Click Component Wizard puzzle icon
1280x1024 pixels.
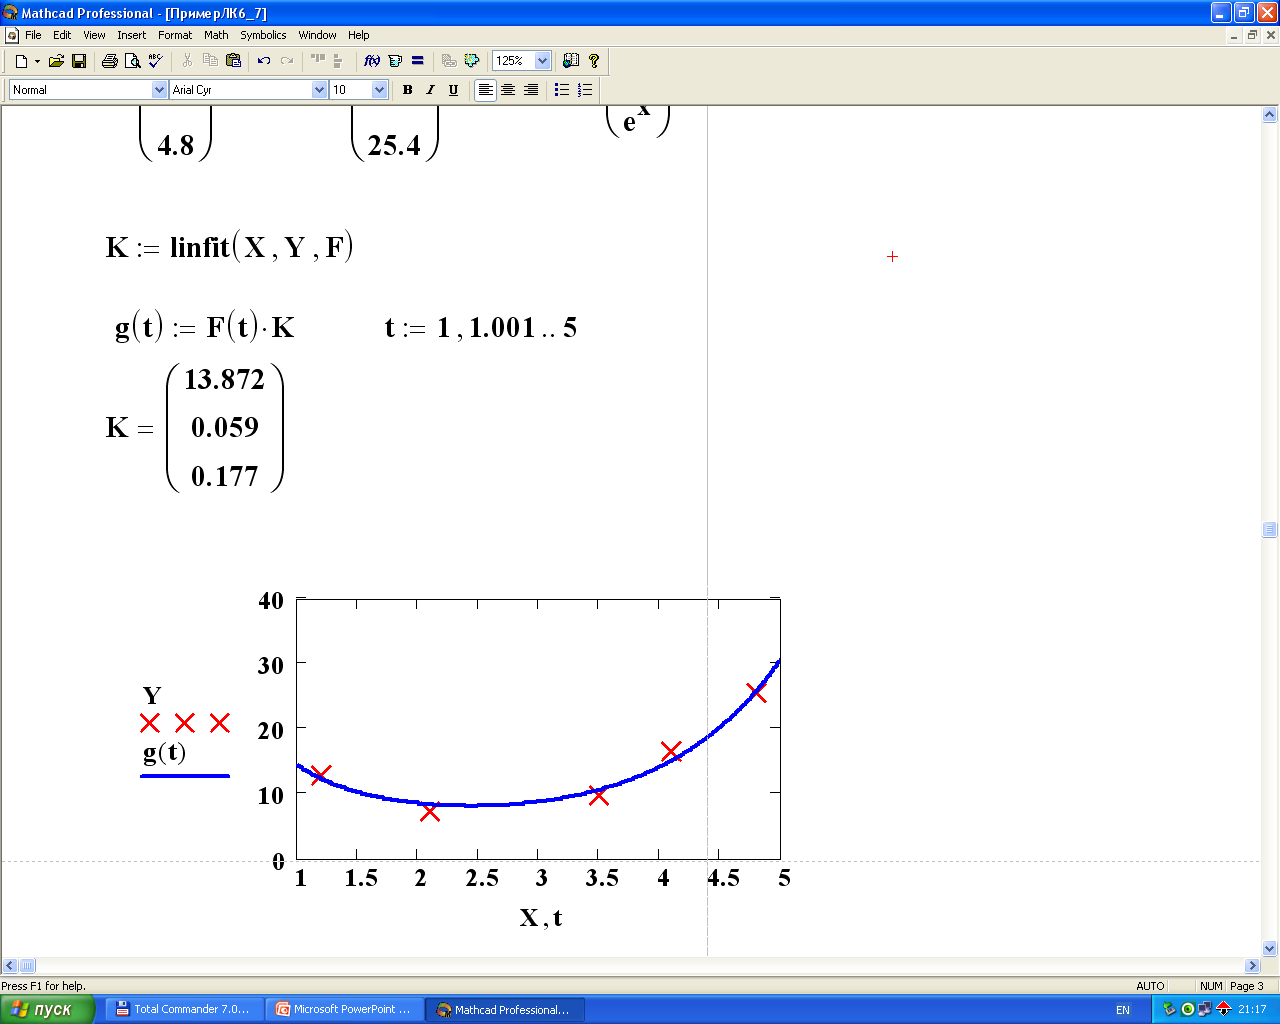pos(472,61)
